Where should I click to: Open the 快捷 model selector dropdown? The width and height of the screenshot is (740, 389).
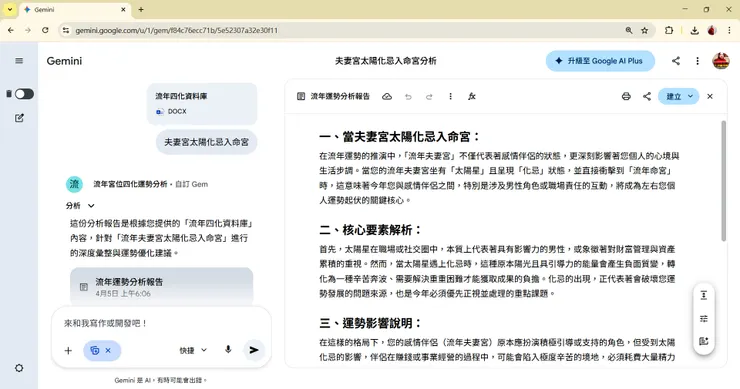click(x=193, y=350)
